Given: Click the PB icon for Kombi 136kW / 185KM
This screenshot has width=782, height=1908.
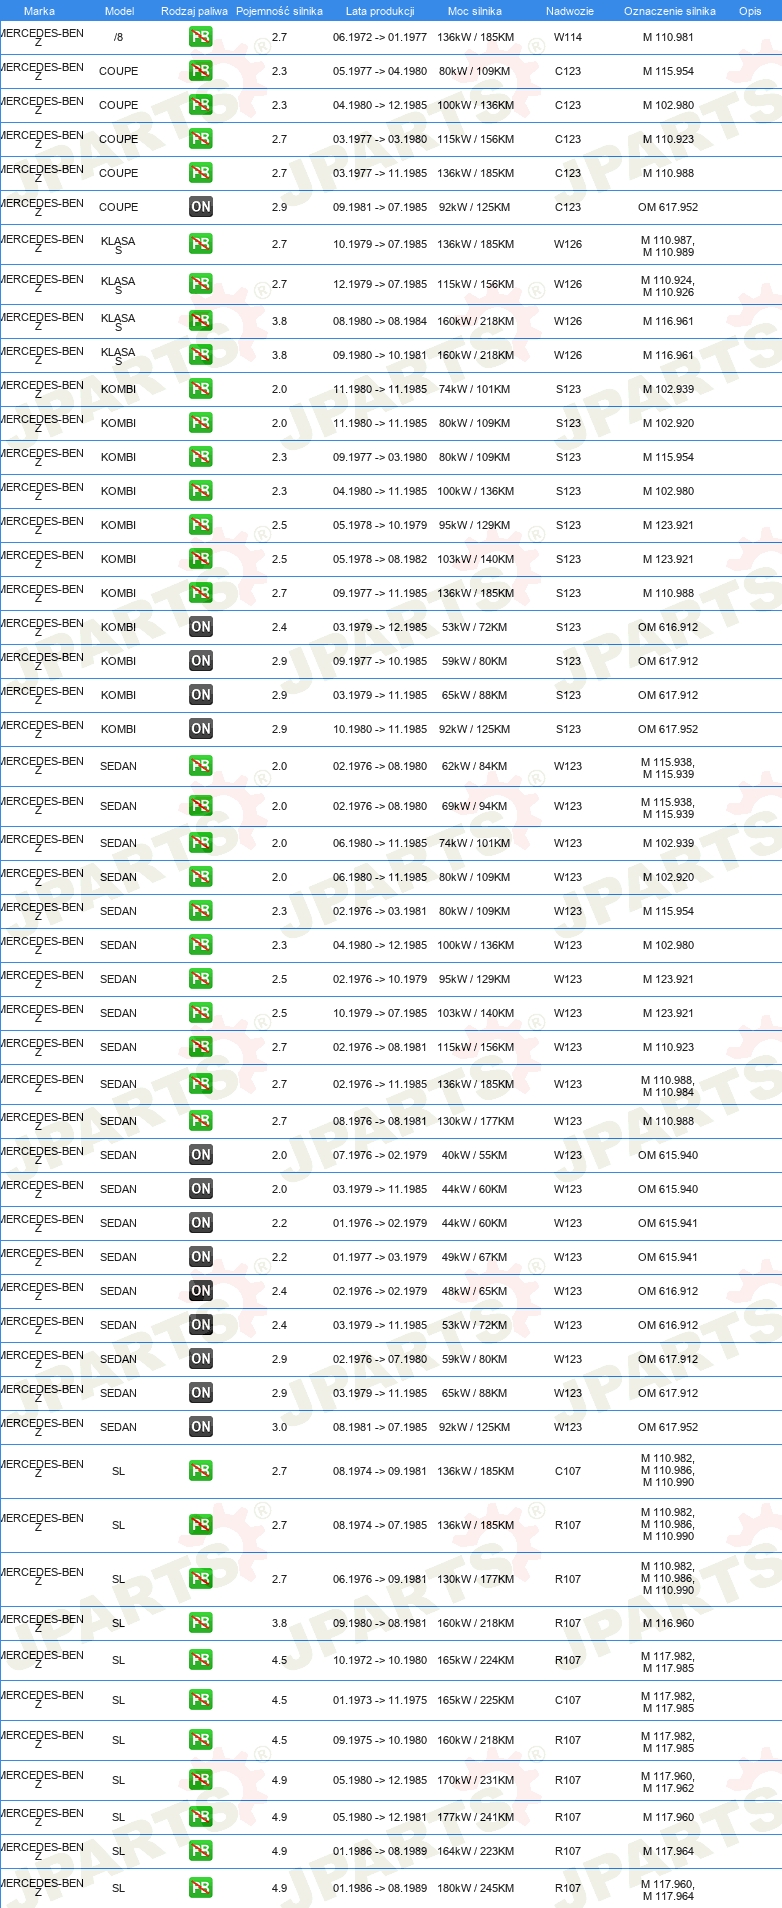Looking at the screenshot, I should click(201, 593).
